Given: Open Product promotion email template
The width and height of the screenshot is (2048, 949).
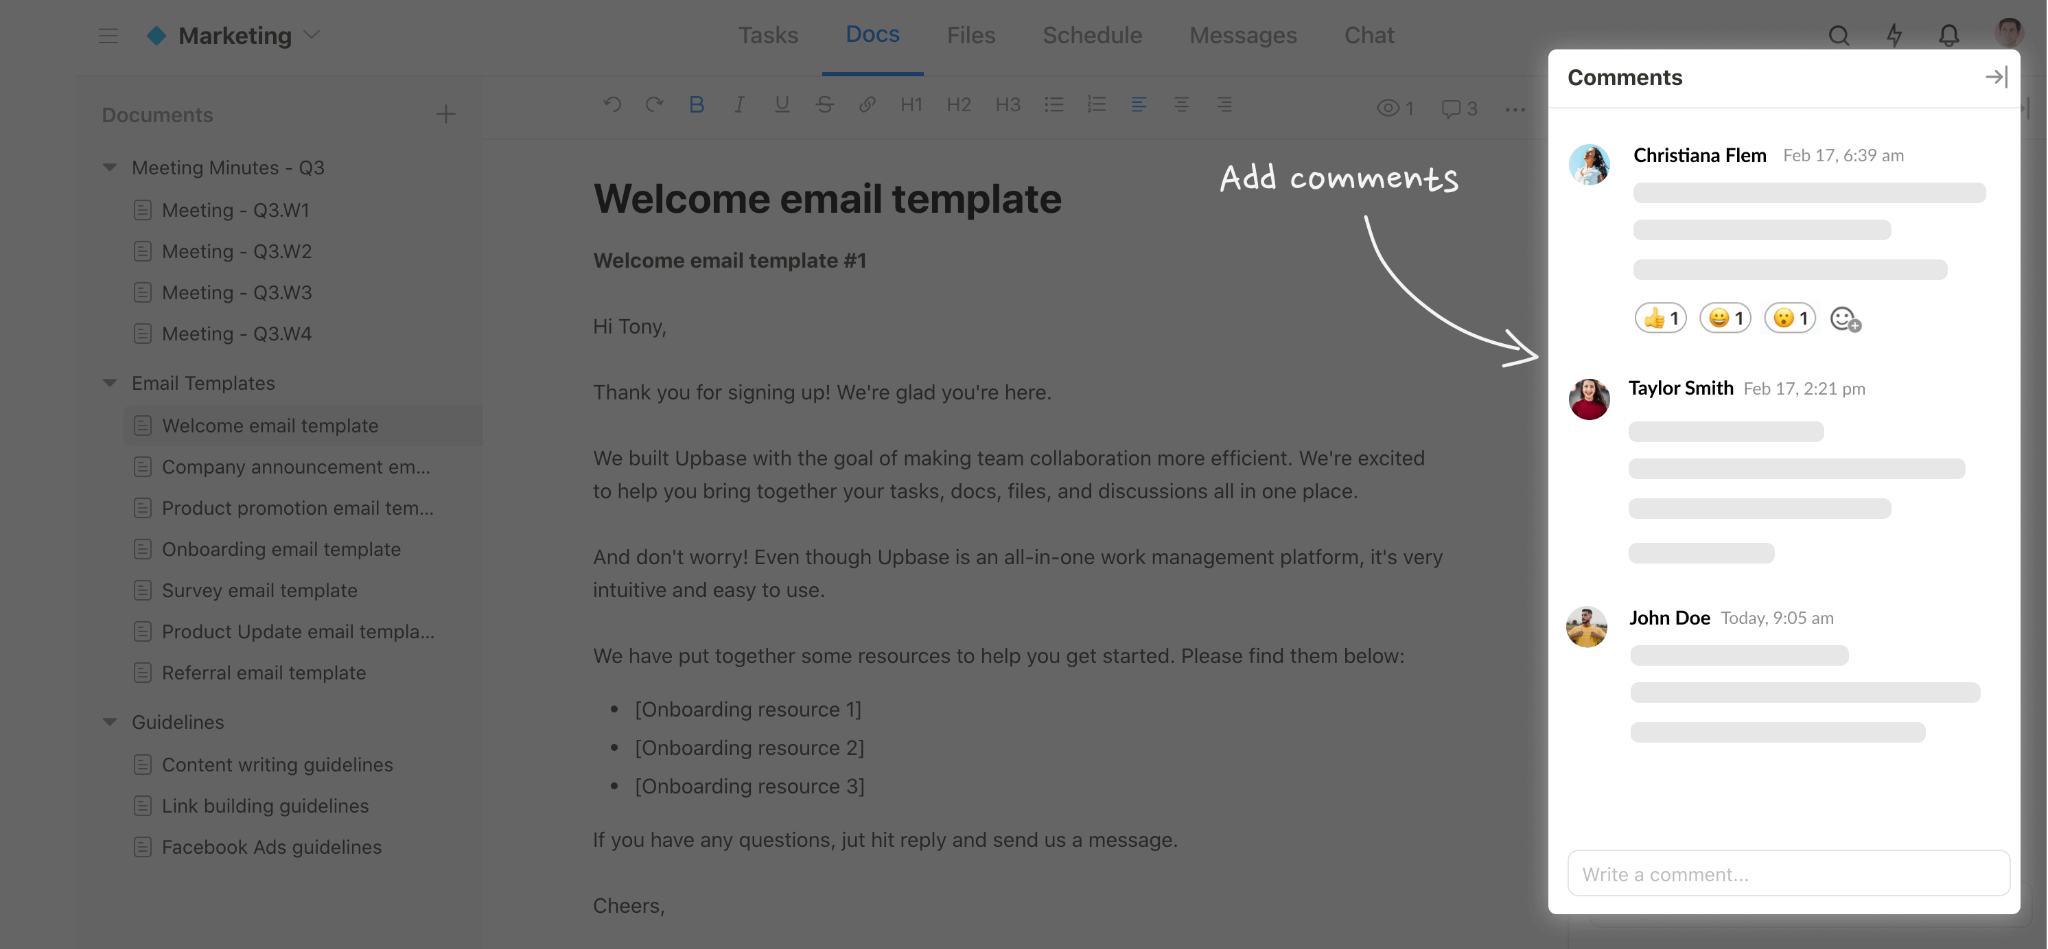Looking at the screenshot, I should (x=297, y=508).
